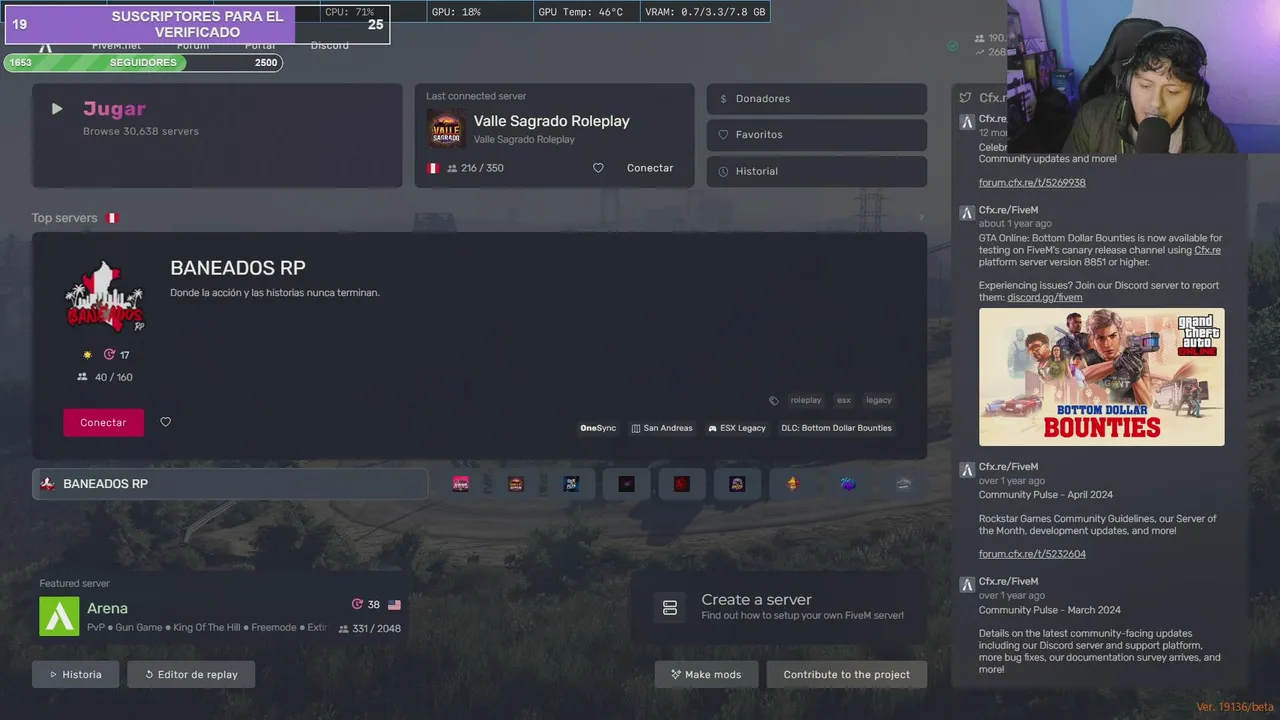Click the sun badge under BANEADOS logo
1280x720 pixels.
(x=87, y=355)
